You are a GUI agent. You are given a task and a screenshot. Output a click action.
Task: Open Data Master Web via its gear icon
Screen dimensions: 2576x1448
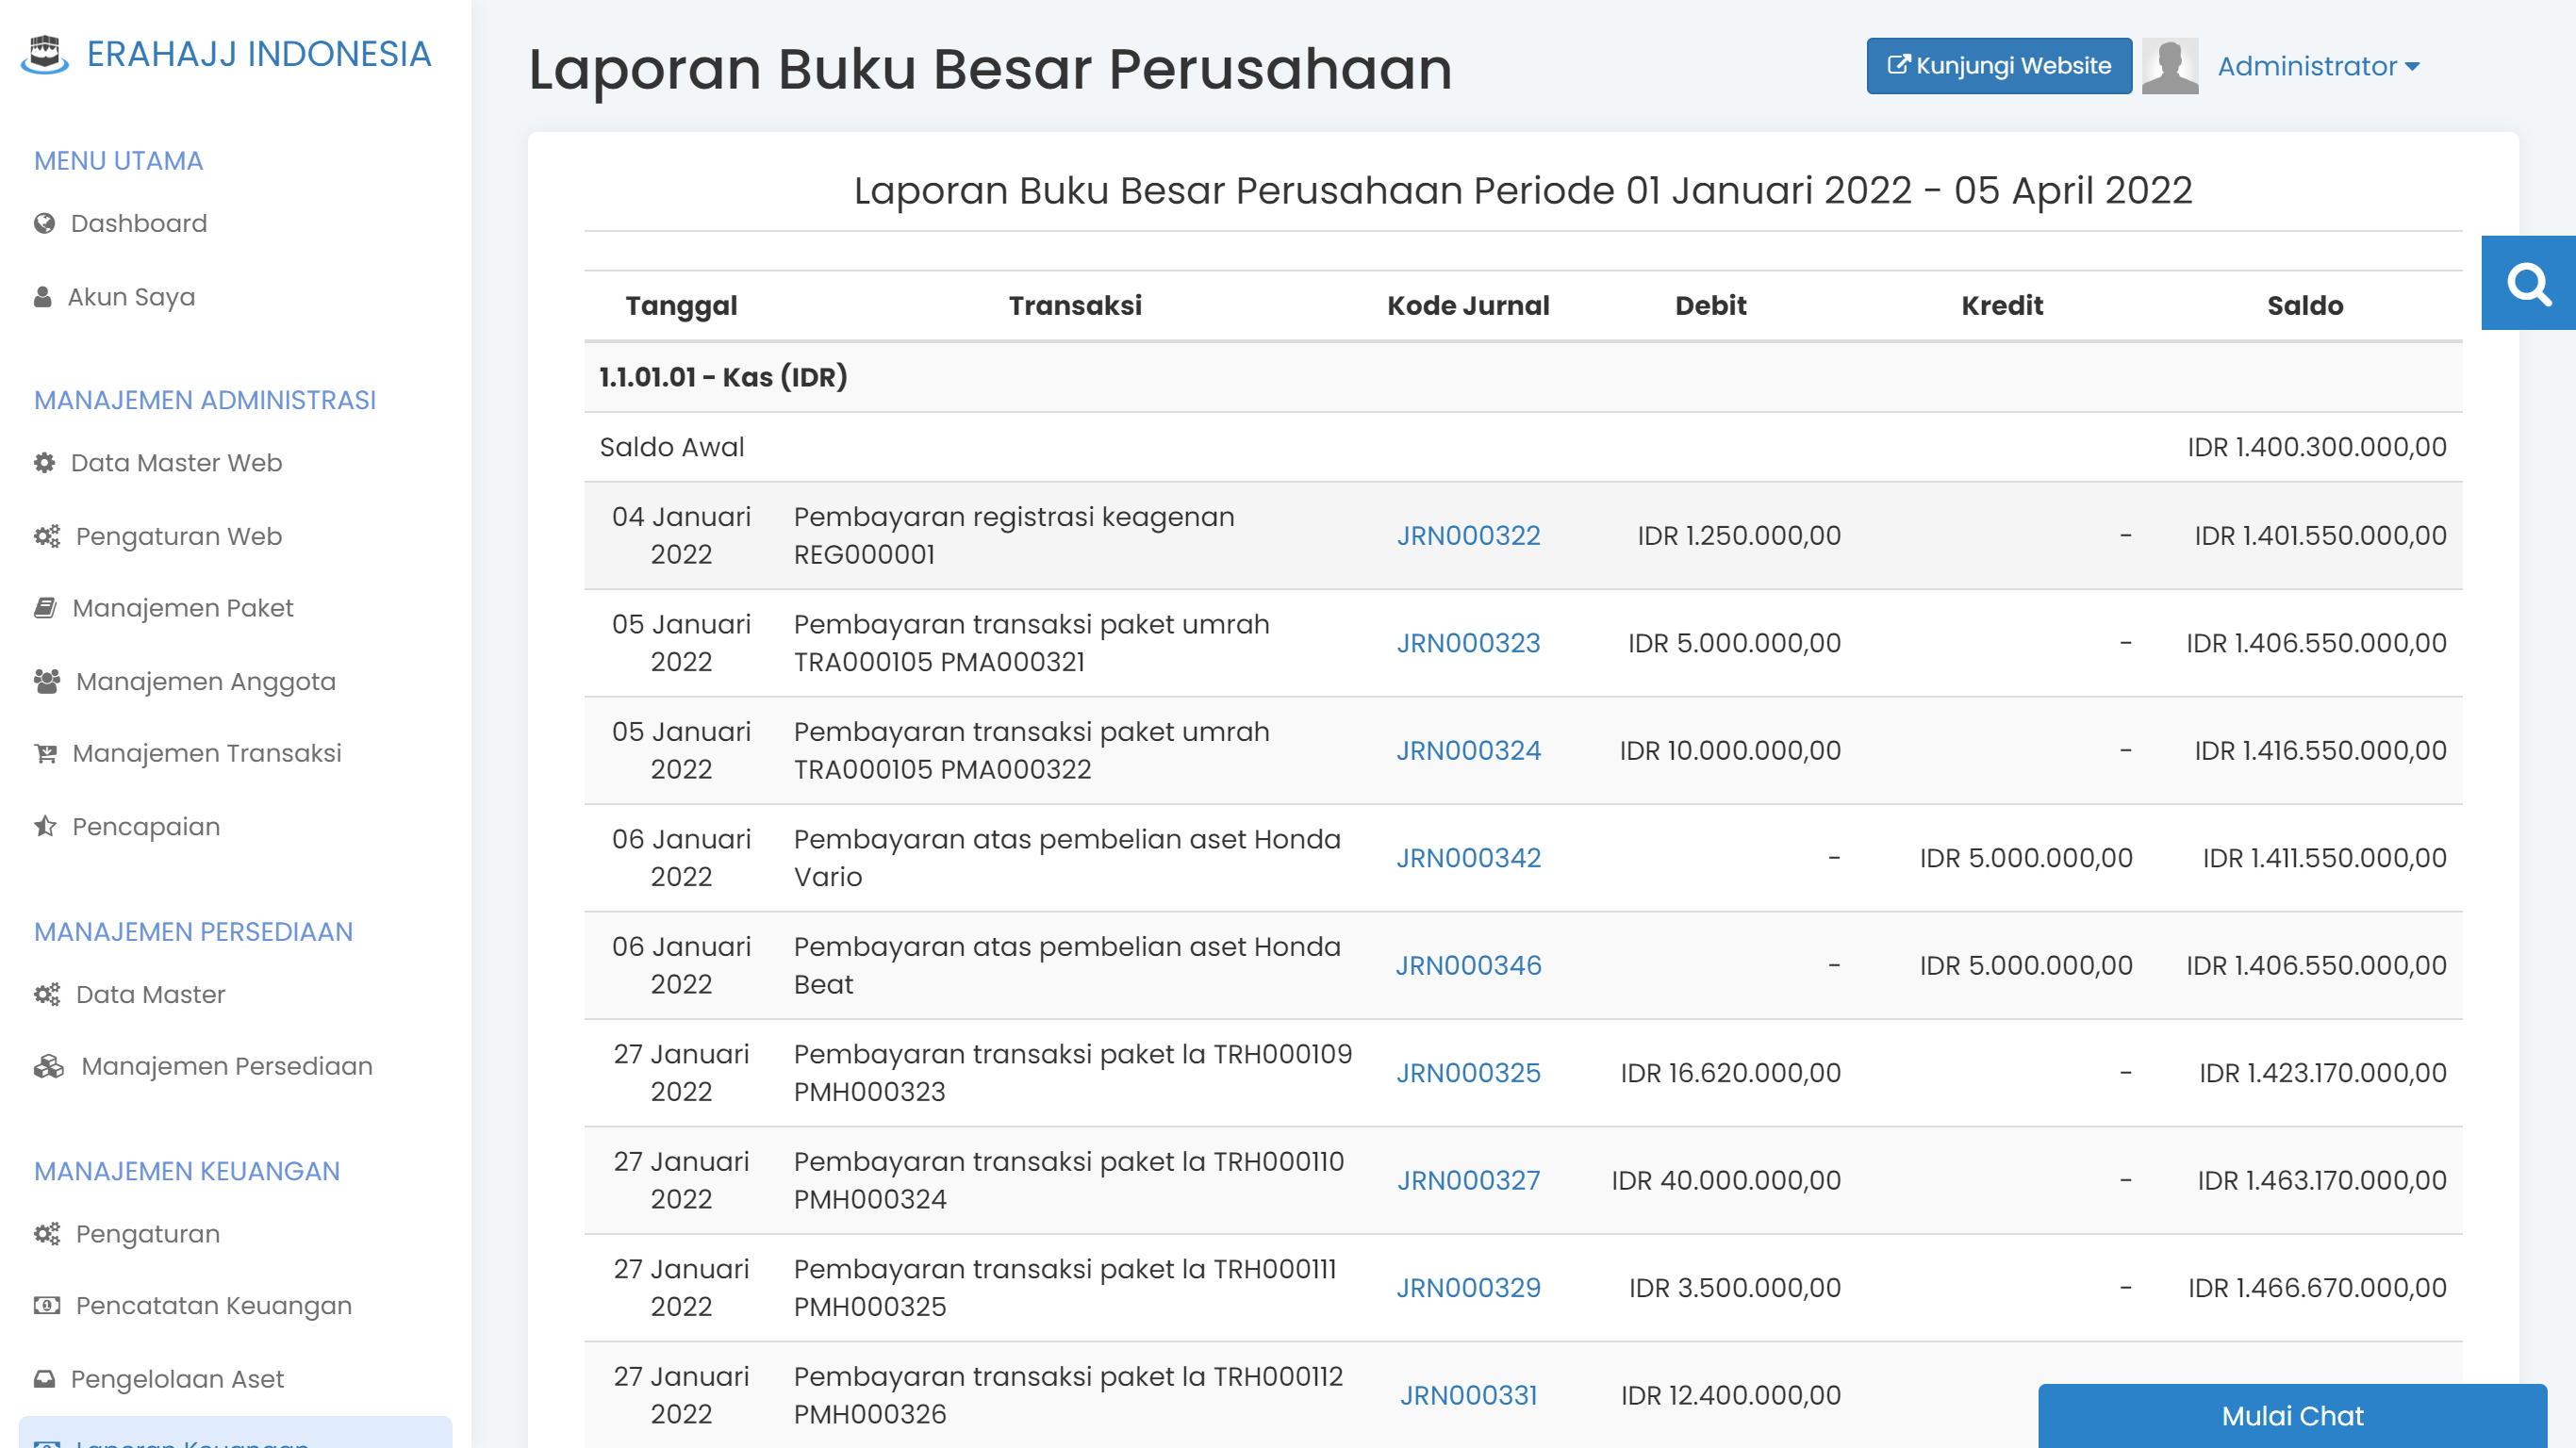(x=42, y=462)
